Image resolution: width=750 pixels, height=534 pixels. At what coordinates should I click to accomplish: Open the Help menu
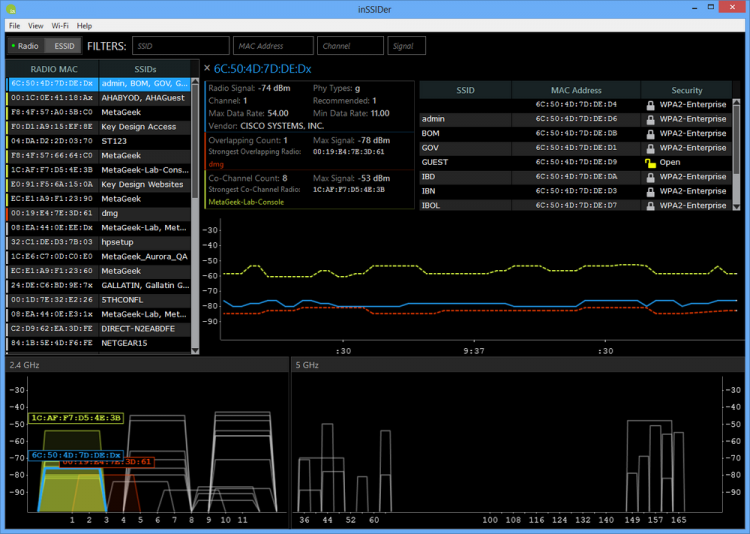84,26
